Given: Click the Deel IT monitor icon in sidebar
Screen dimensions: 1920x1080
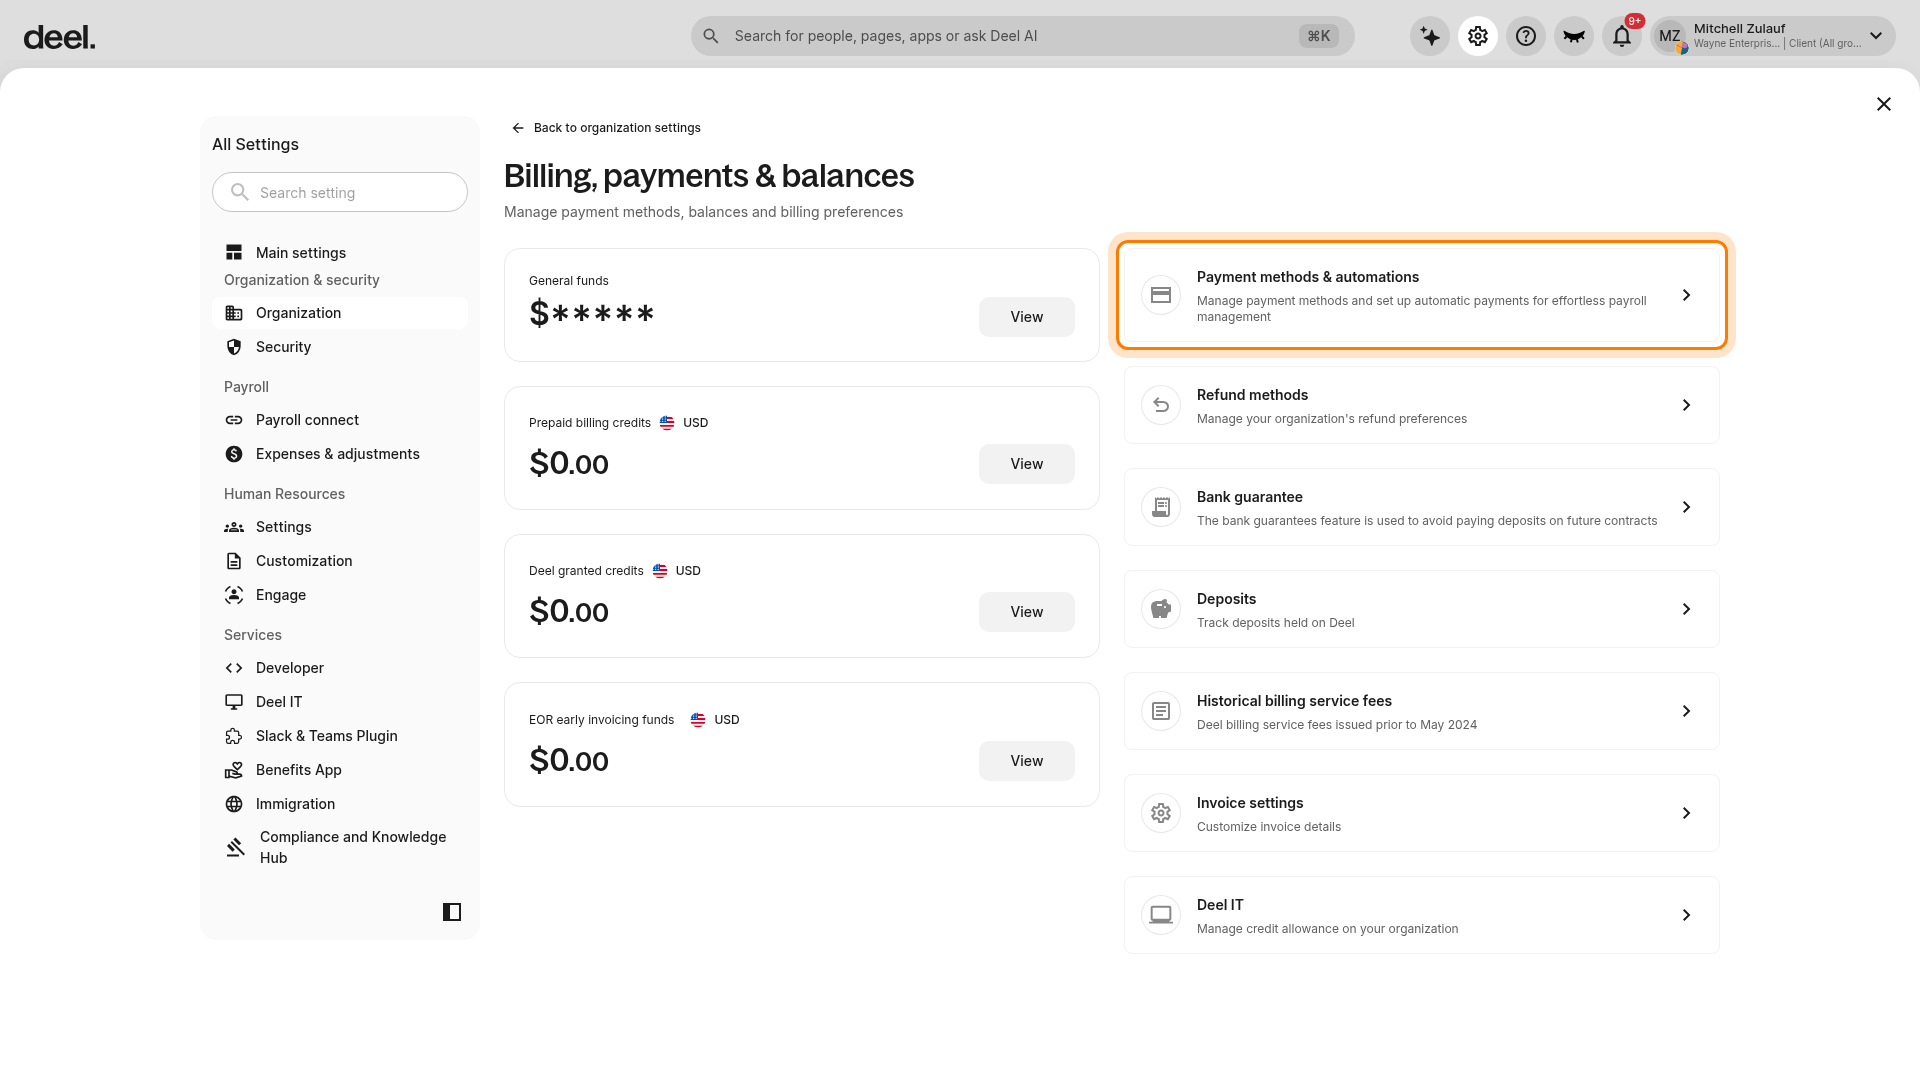Looking at the screenshot, I should 234,702.
